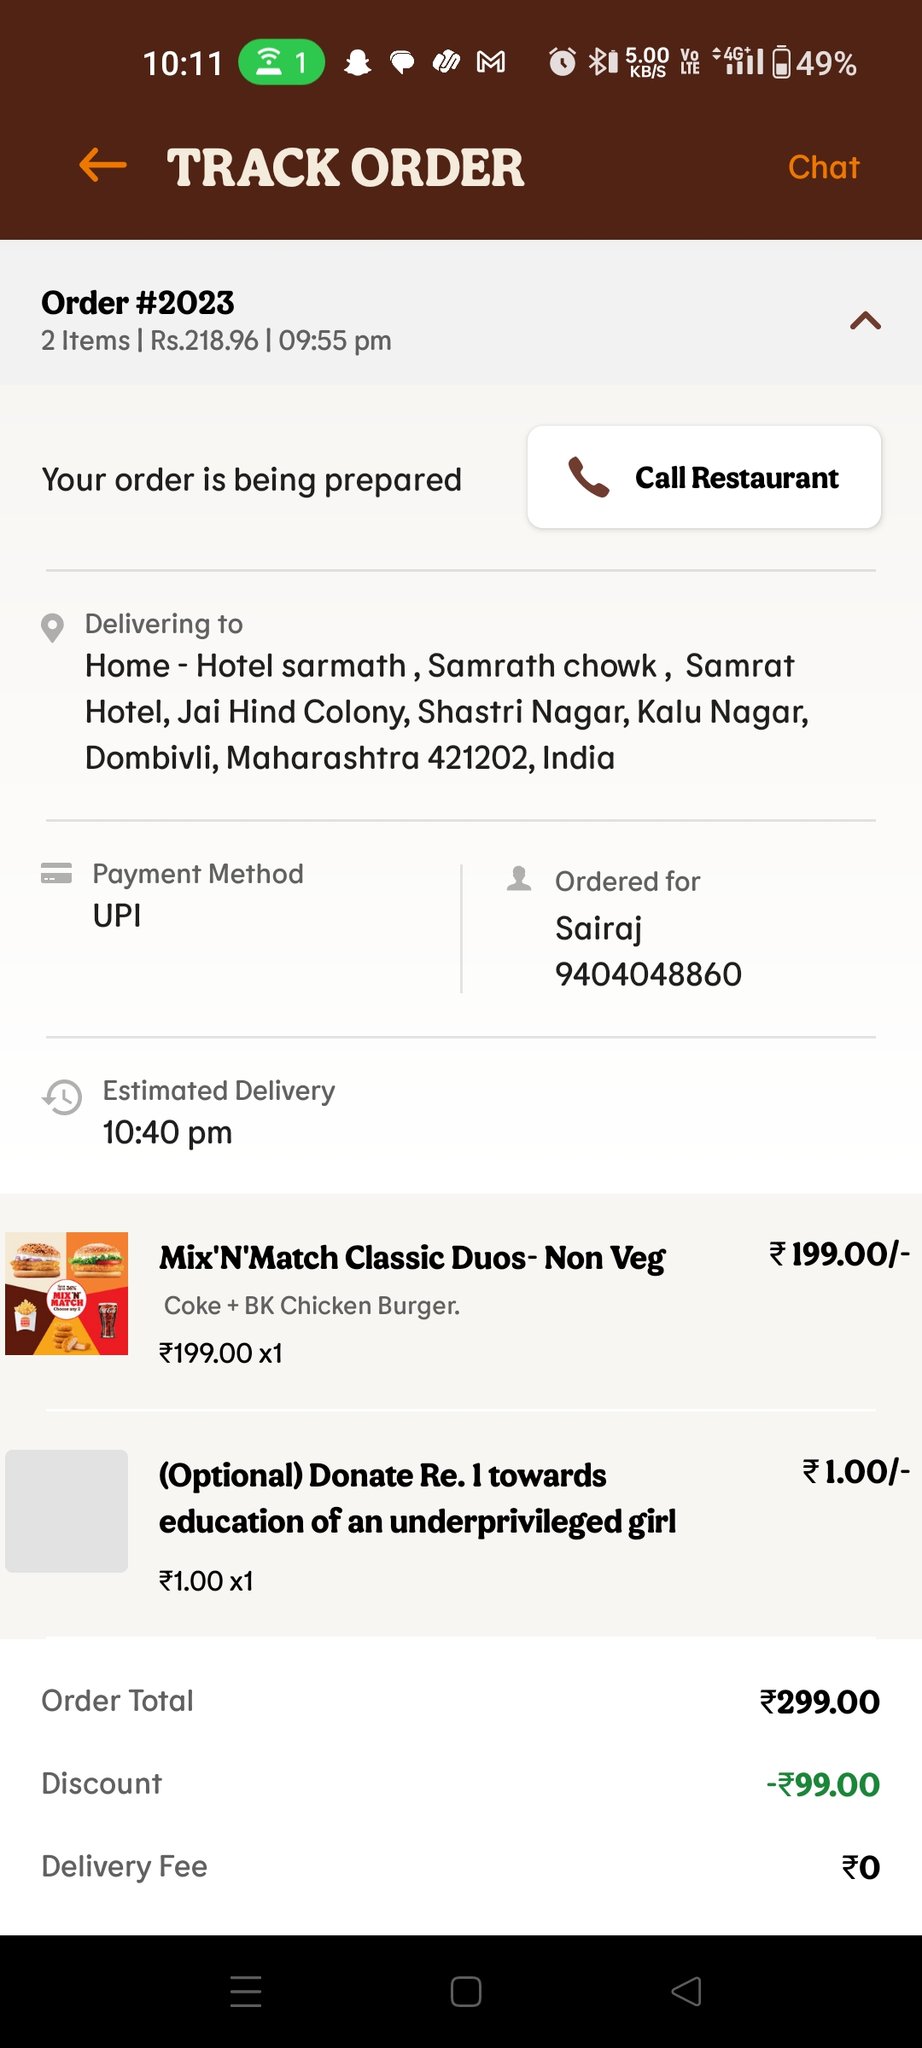Viewport: 922px width, 2048px height.
Task: Tap the orange back arrow
Action: 103,166
